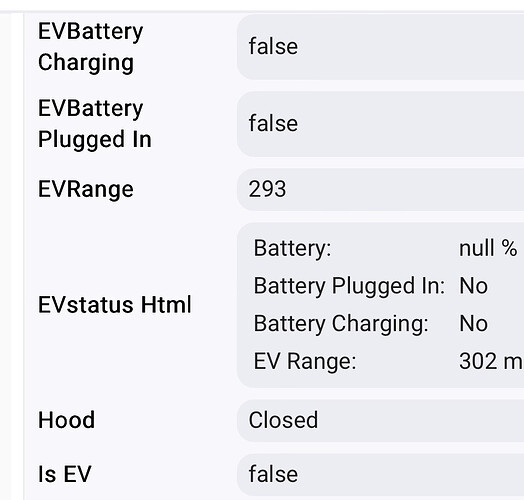Click the No value beside Battery Charging
This screenshot has height=500, width=524.
(474, 324)
